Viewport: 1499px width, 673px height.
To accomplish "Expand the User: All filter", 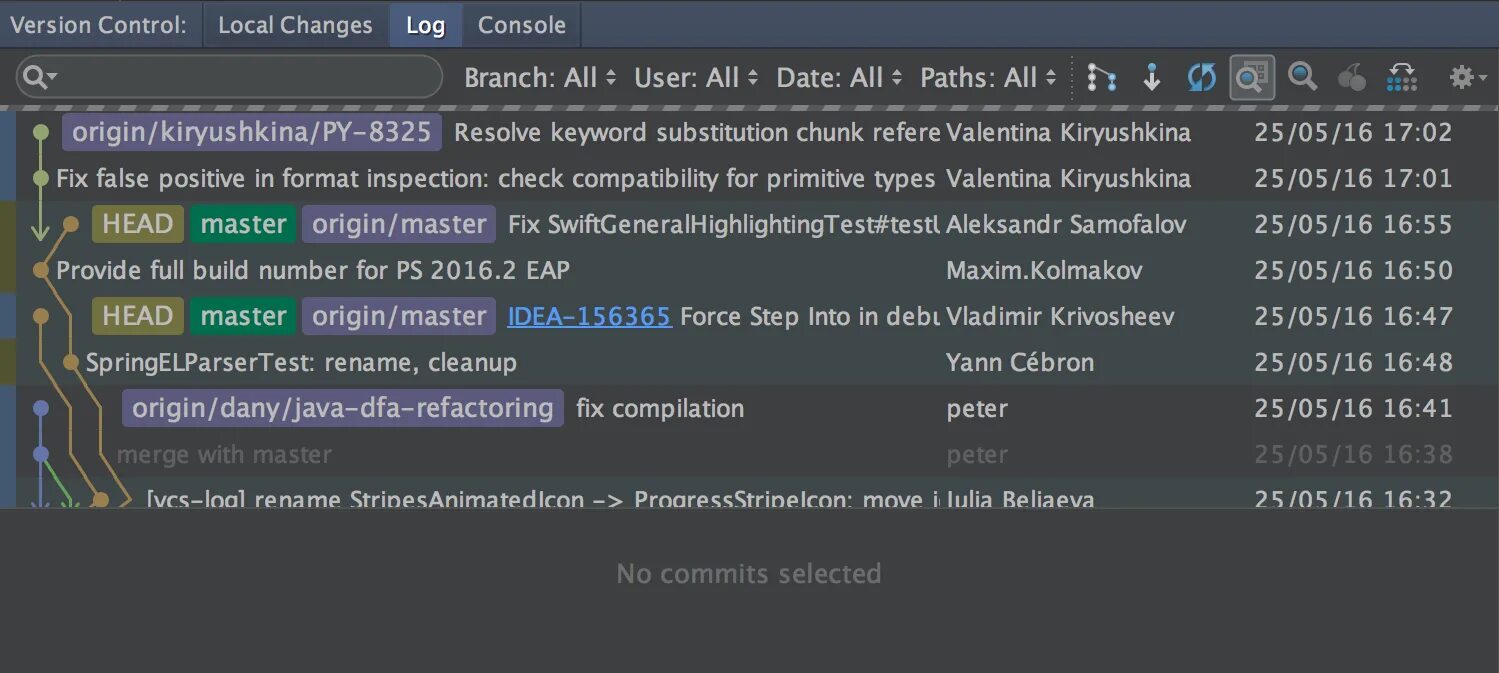I will 696,78.
